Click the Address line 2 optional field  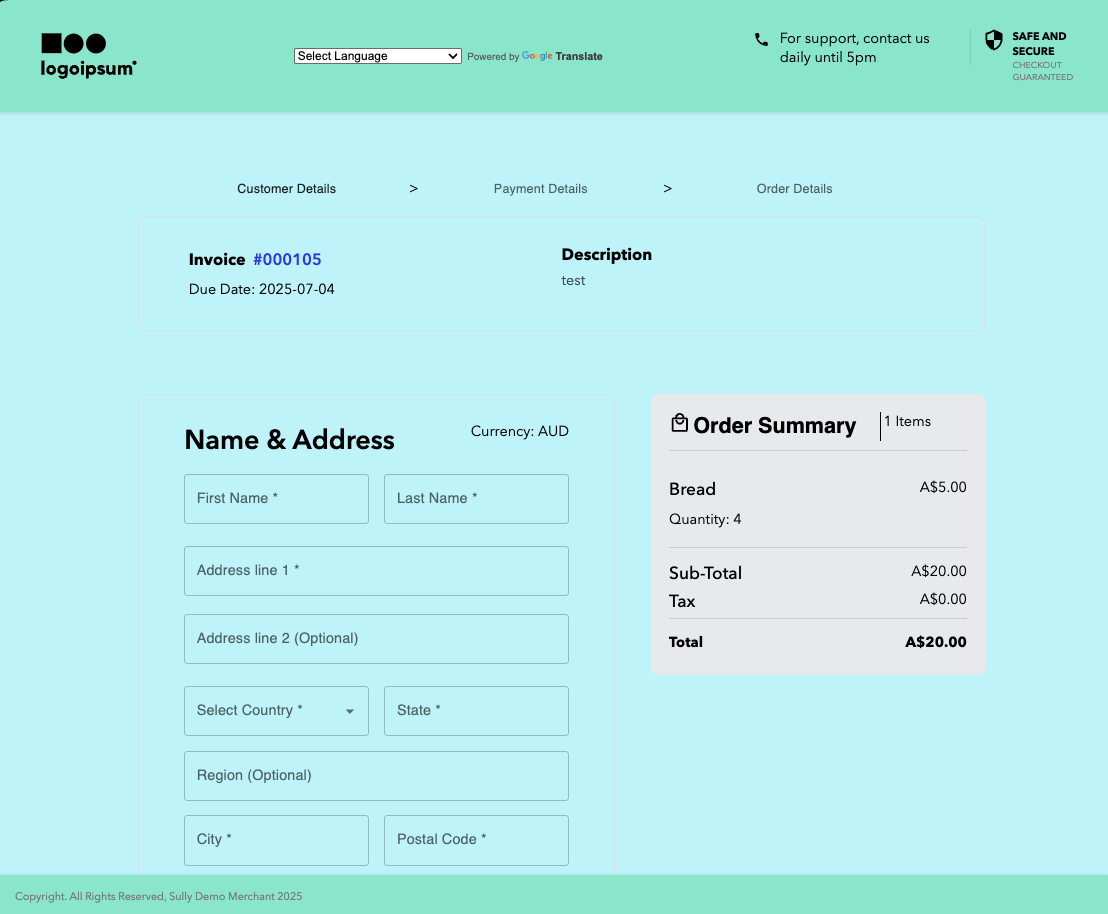(x=376, y=639)
